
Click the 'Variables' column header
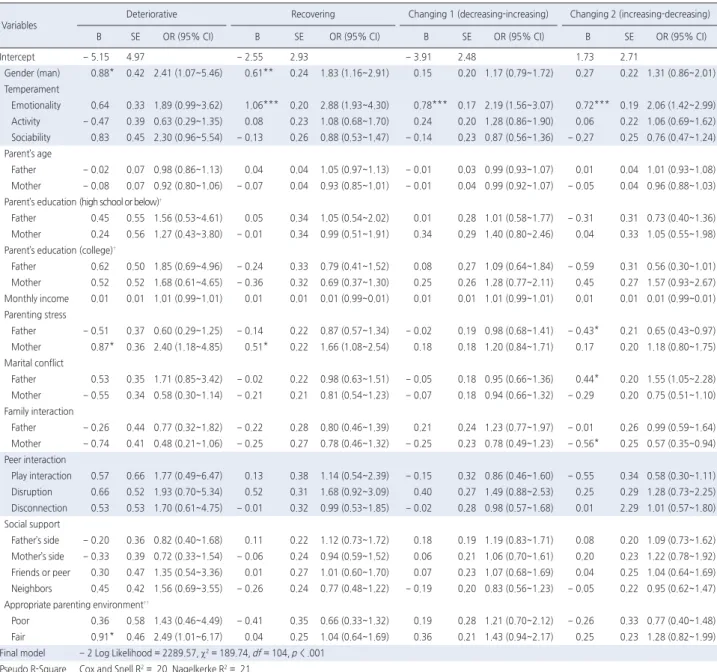pyautogui.click(x=19, y=25)
